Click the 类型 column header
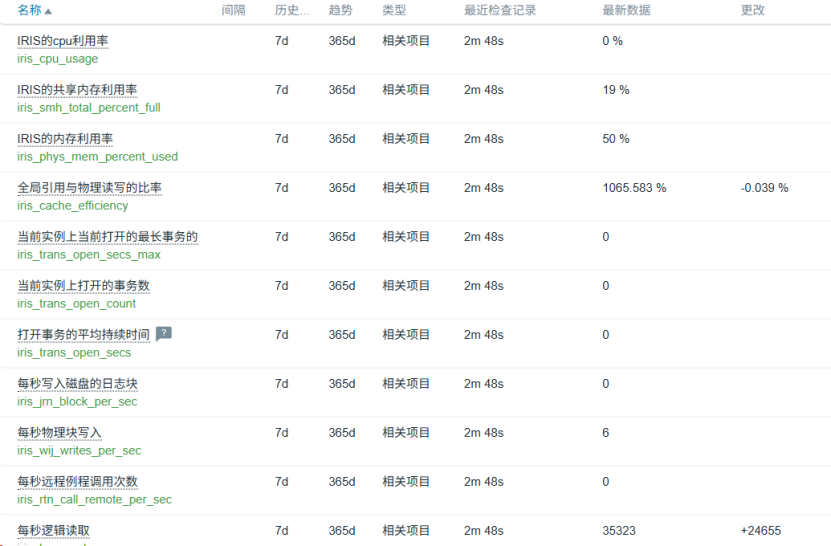 click(x=394, y=10)
